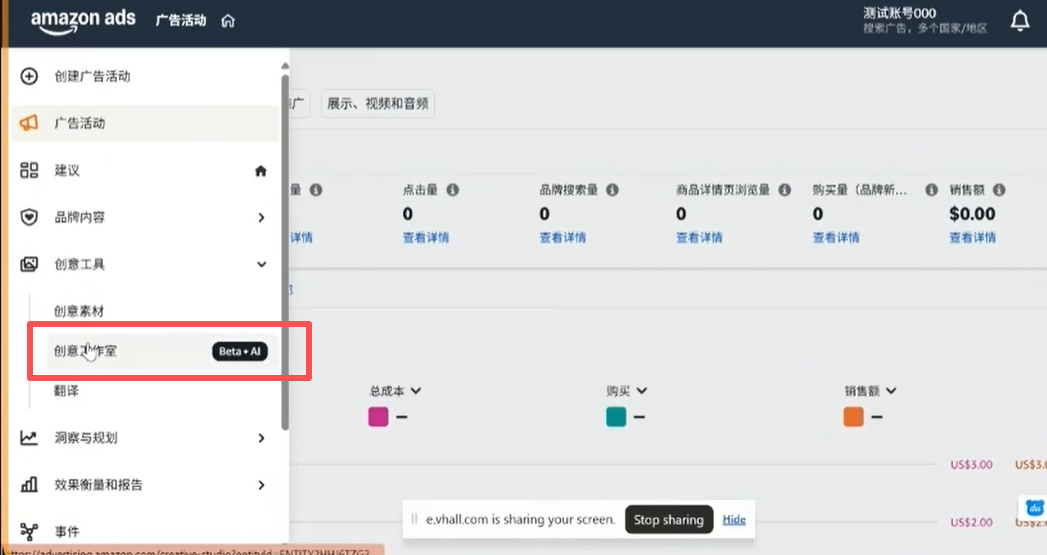The height and width of the screenshot is (555, 1047).
Task: Click the drag handle on the sharing bar
Action: pos(415,519)
